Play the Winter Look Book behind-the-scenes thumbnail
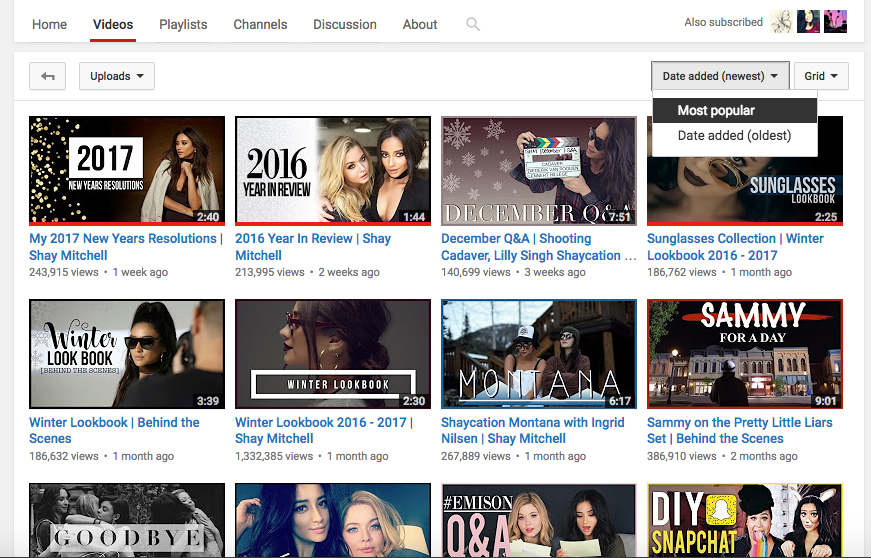The height and width of the screenshot is (558, 871). (127, 354)
